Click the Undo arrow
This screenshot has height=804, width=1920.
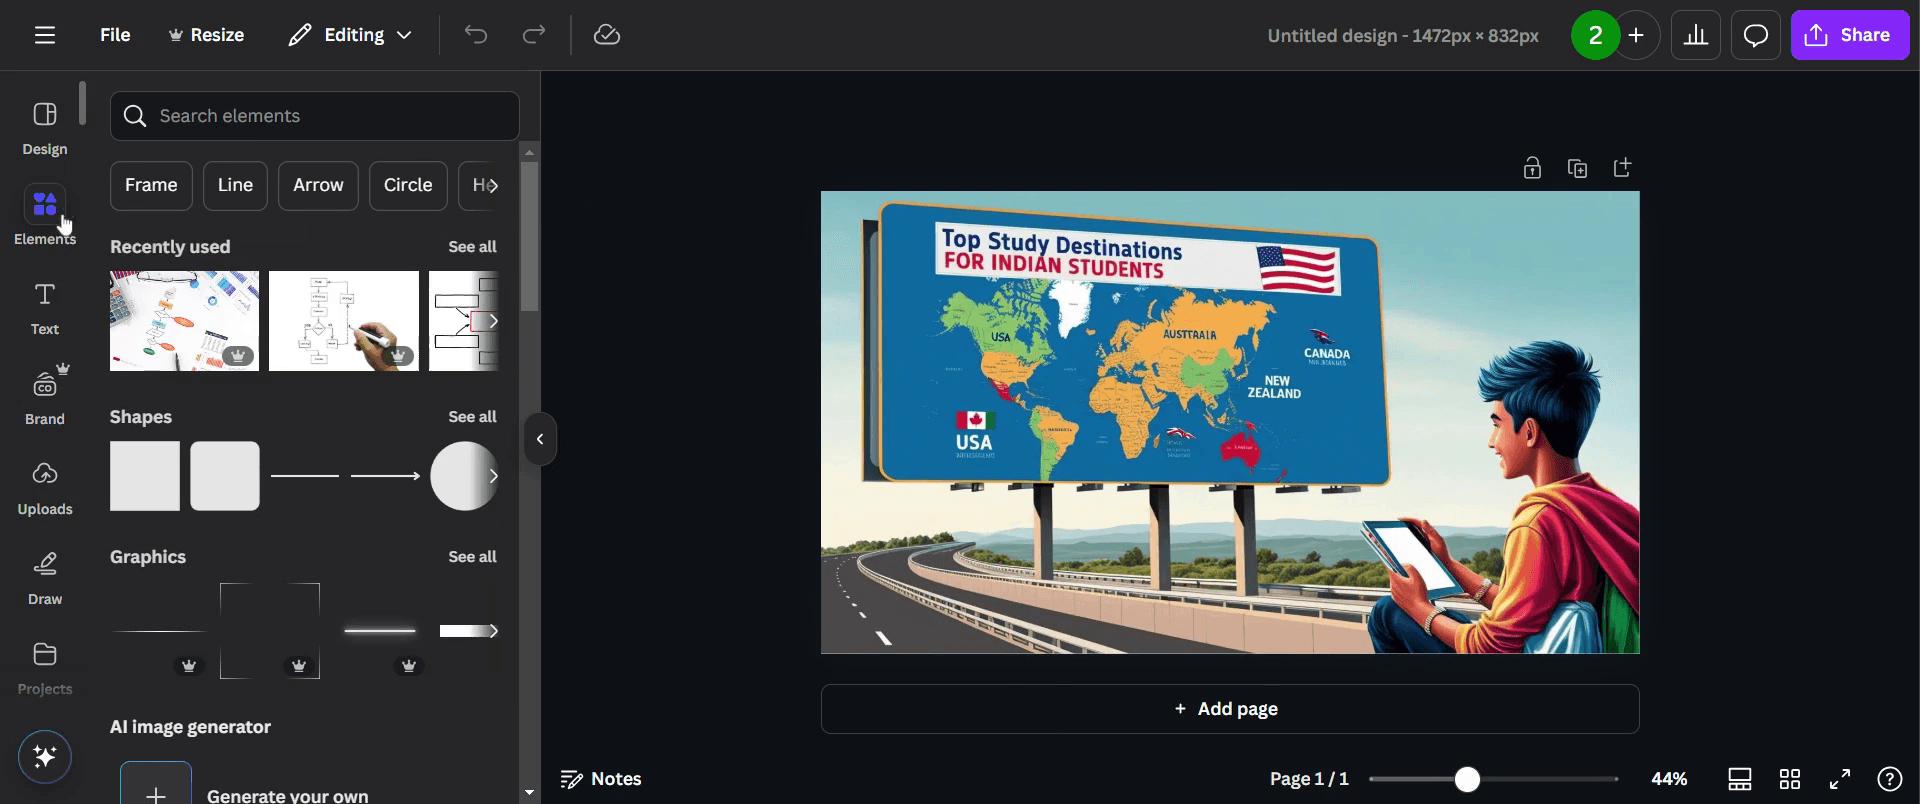click(476, 35)
